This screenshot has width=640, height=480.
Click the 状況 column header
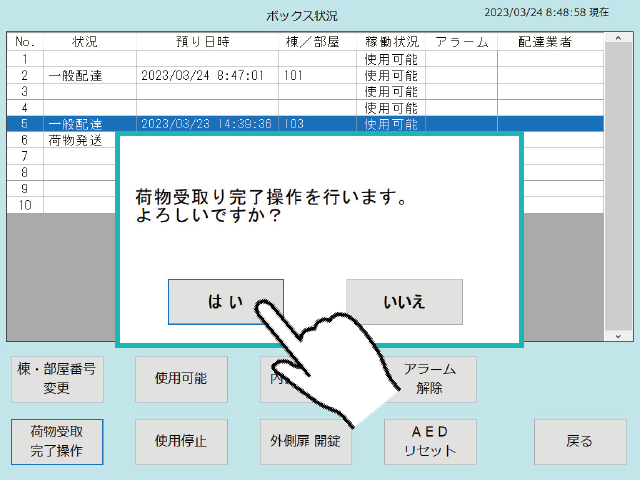(85, 42)
